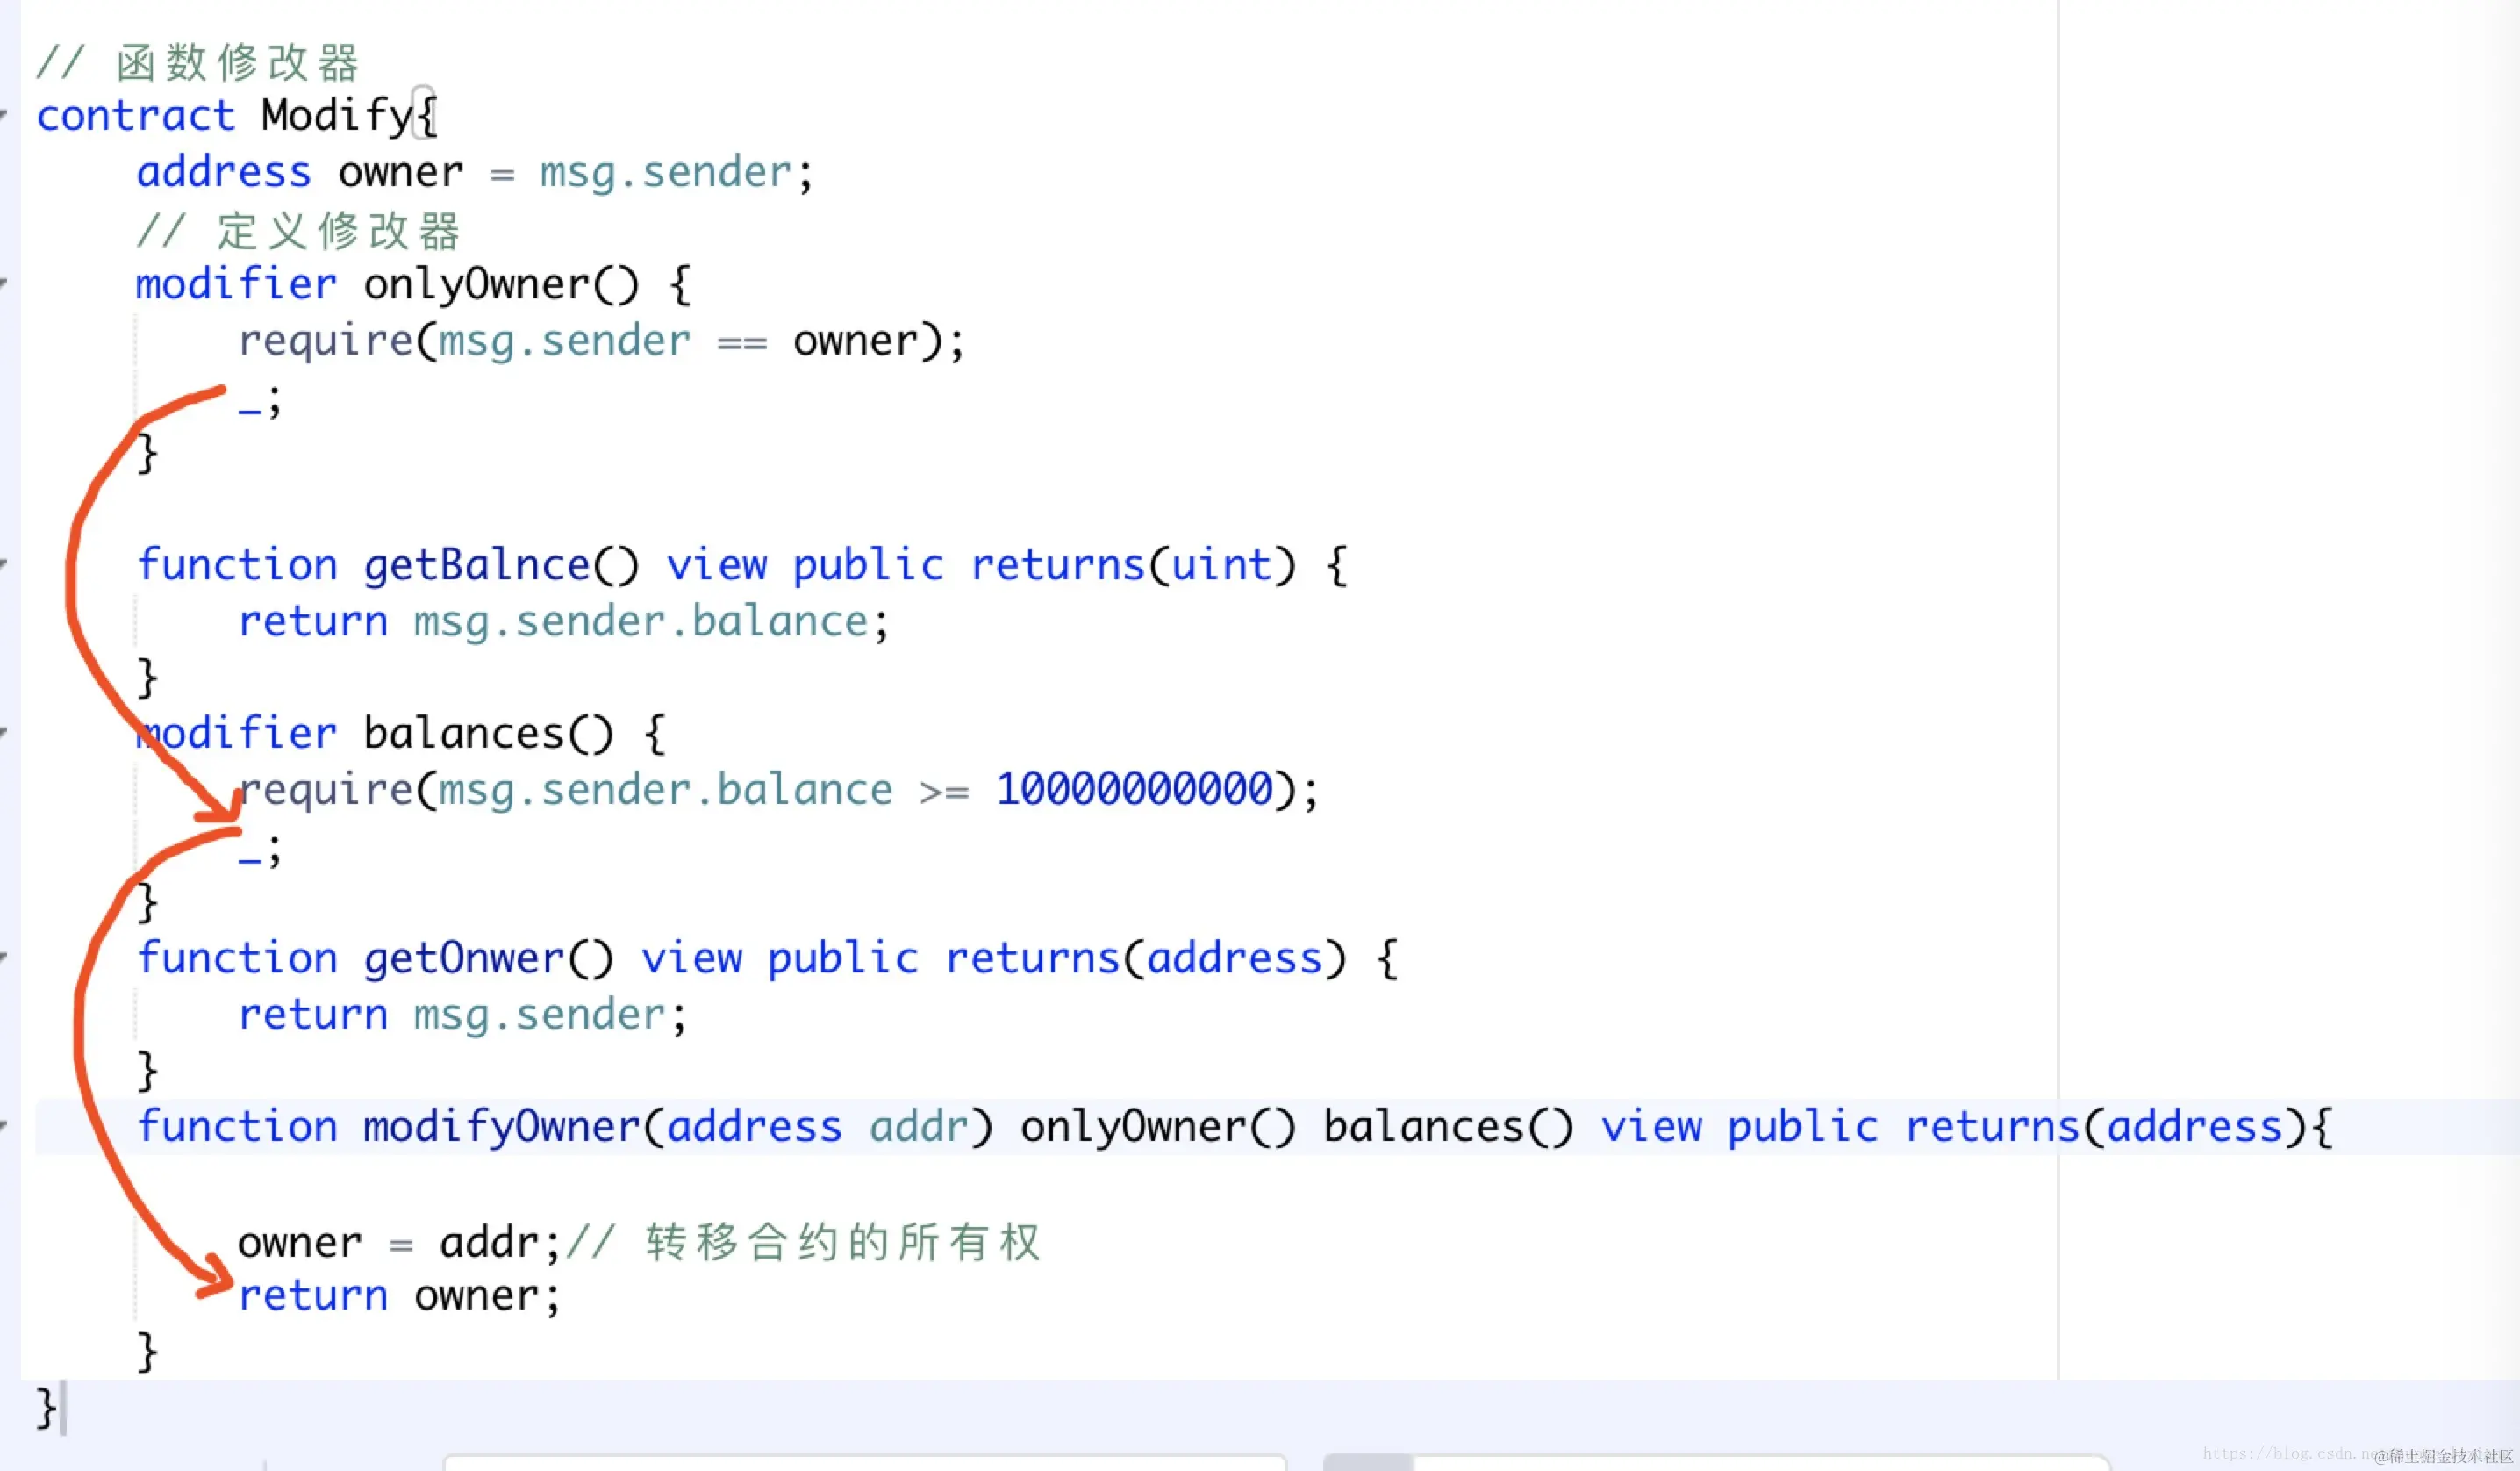Fold the modifyOwner function block
2520x1471 pixels.
click(x=4, y=1127)
